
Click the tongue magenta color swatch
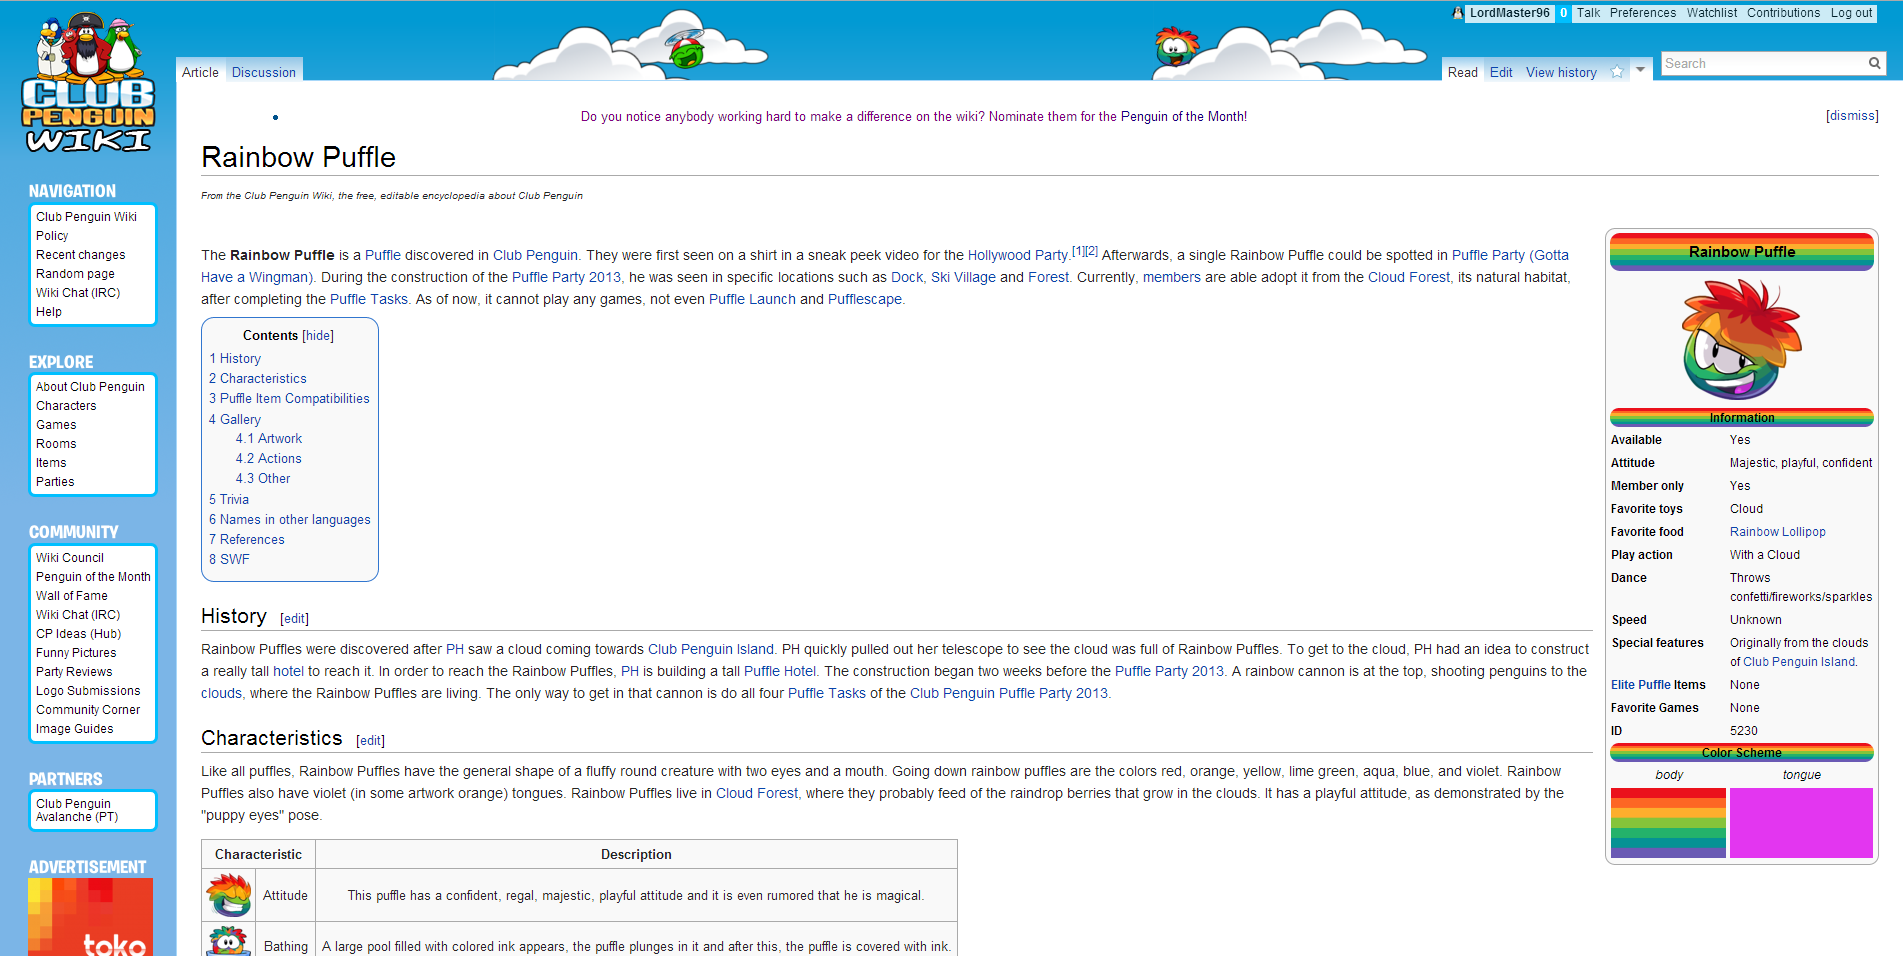[1801, 823]
